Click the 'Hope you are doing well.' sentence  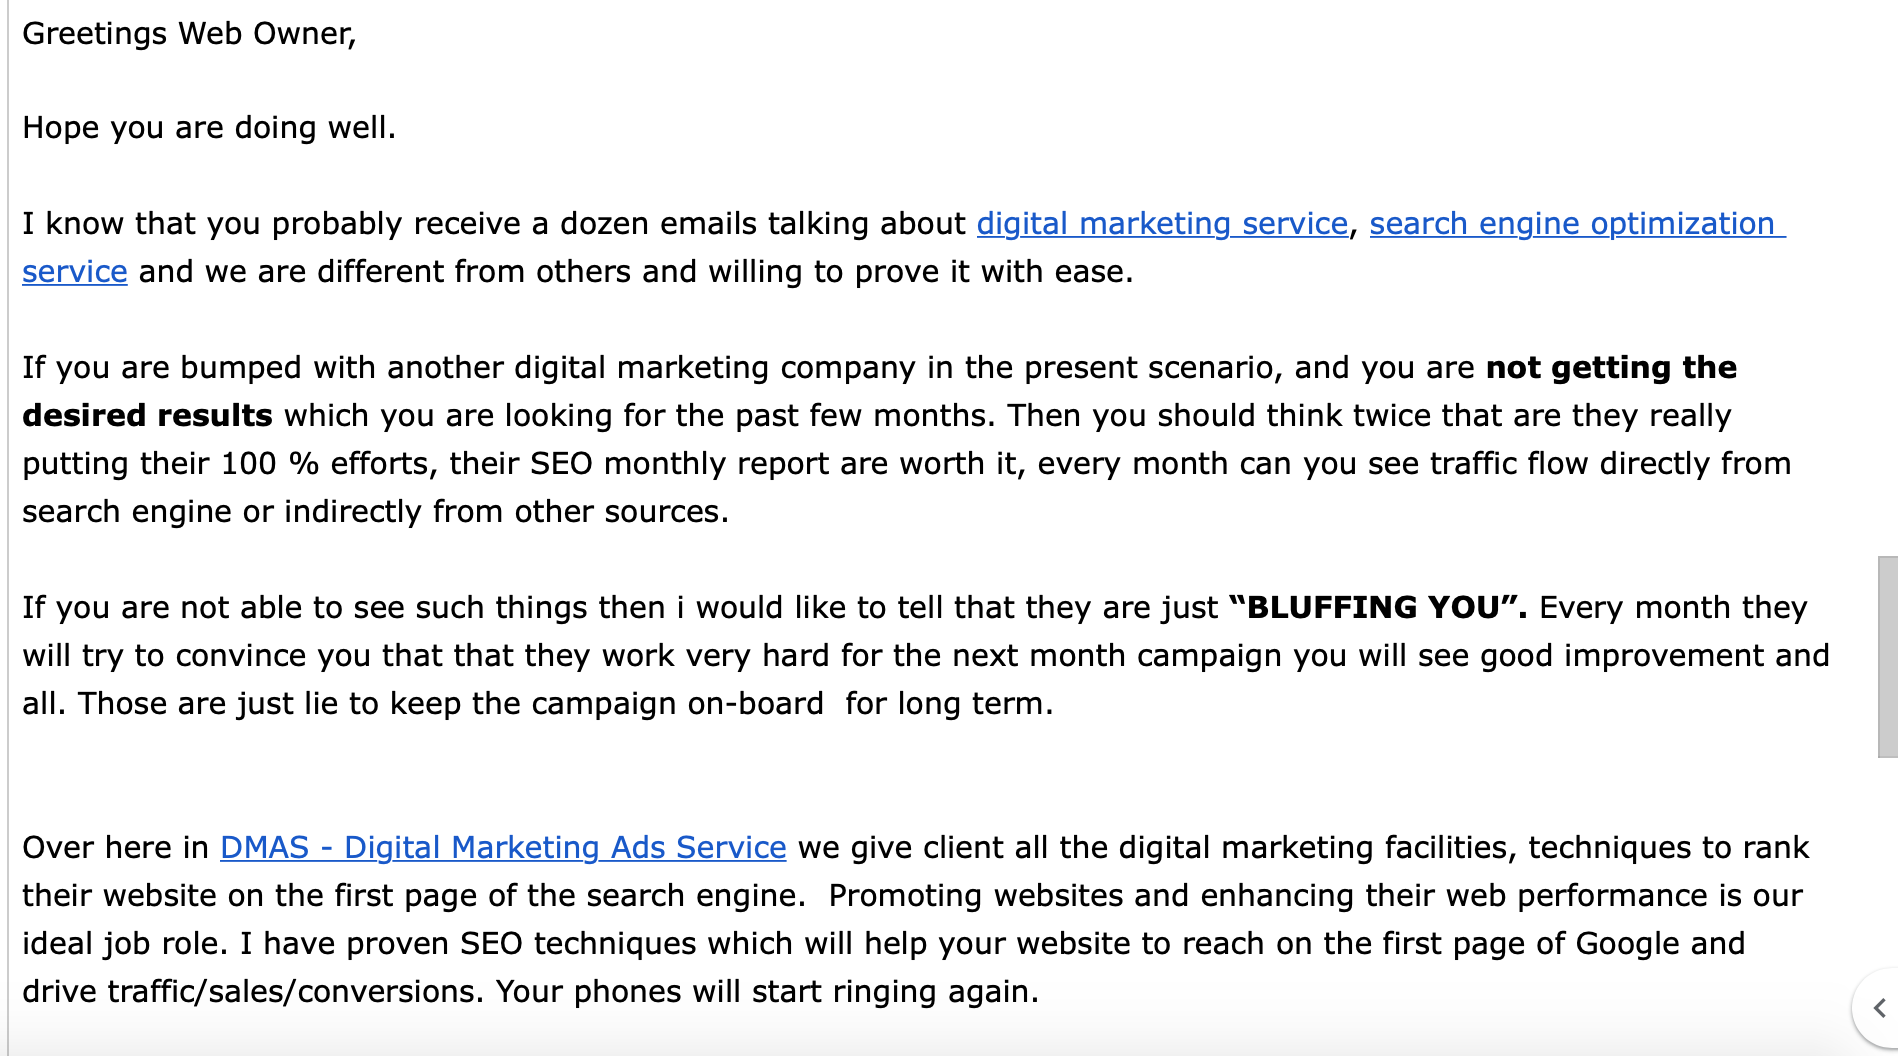[209, 128]
